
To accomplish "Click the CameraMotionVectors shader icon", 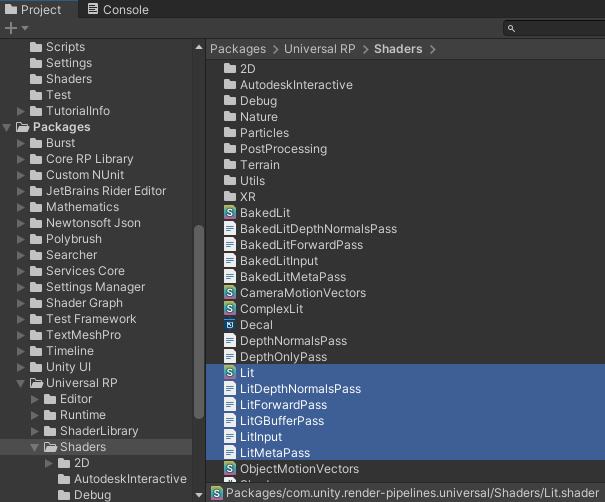I will pos(230,292).
